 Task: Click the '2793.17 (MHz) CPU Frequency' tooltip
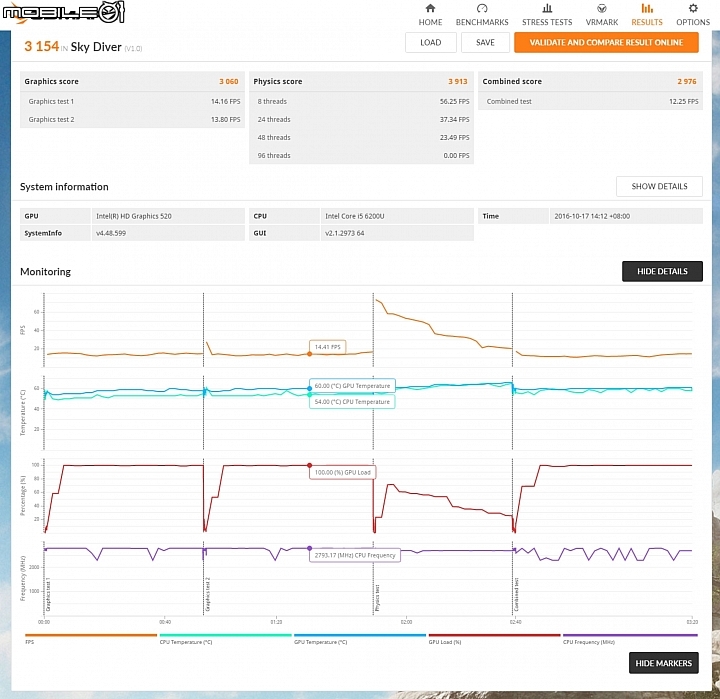pos(354,555)
